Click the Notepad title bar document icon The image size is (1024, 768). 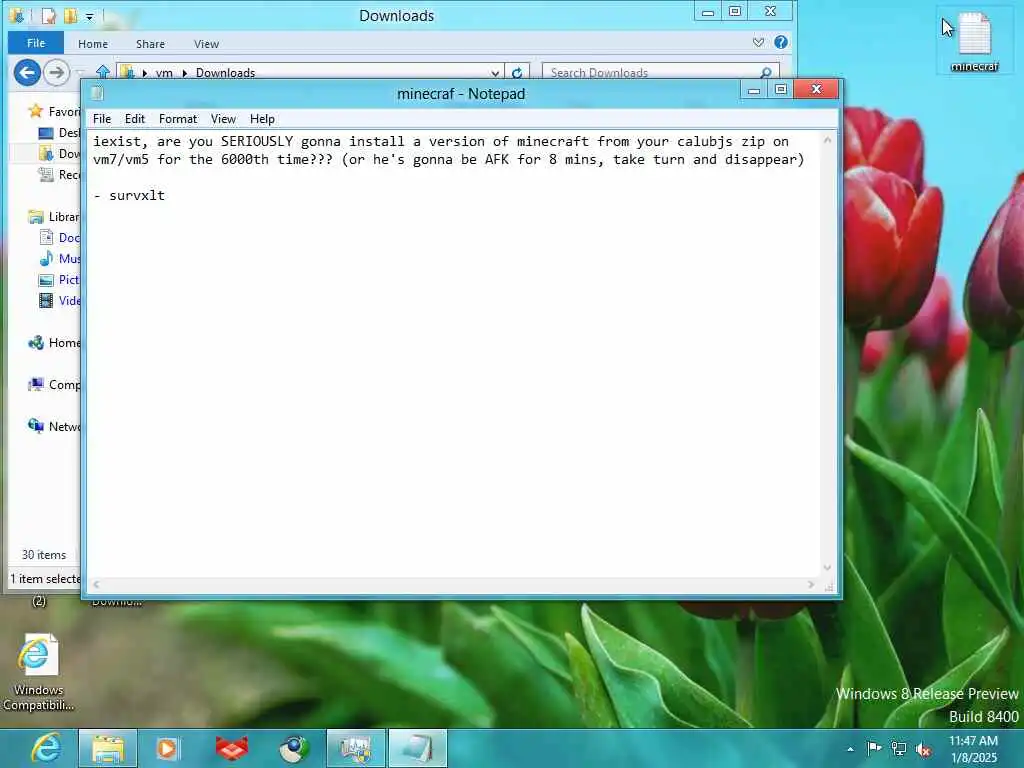tap(97, 93)
